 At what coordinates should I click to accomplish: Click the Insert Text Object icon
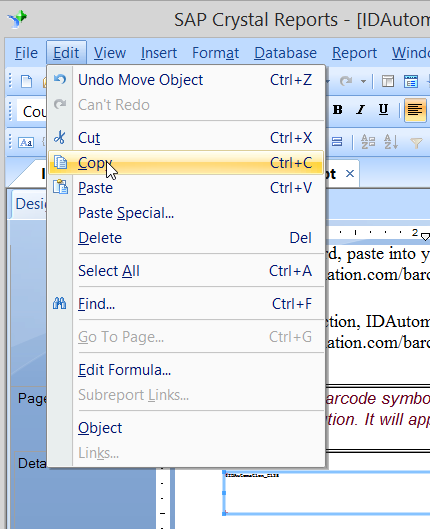coord(26,143)
